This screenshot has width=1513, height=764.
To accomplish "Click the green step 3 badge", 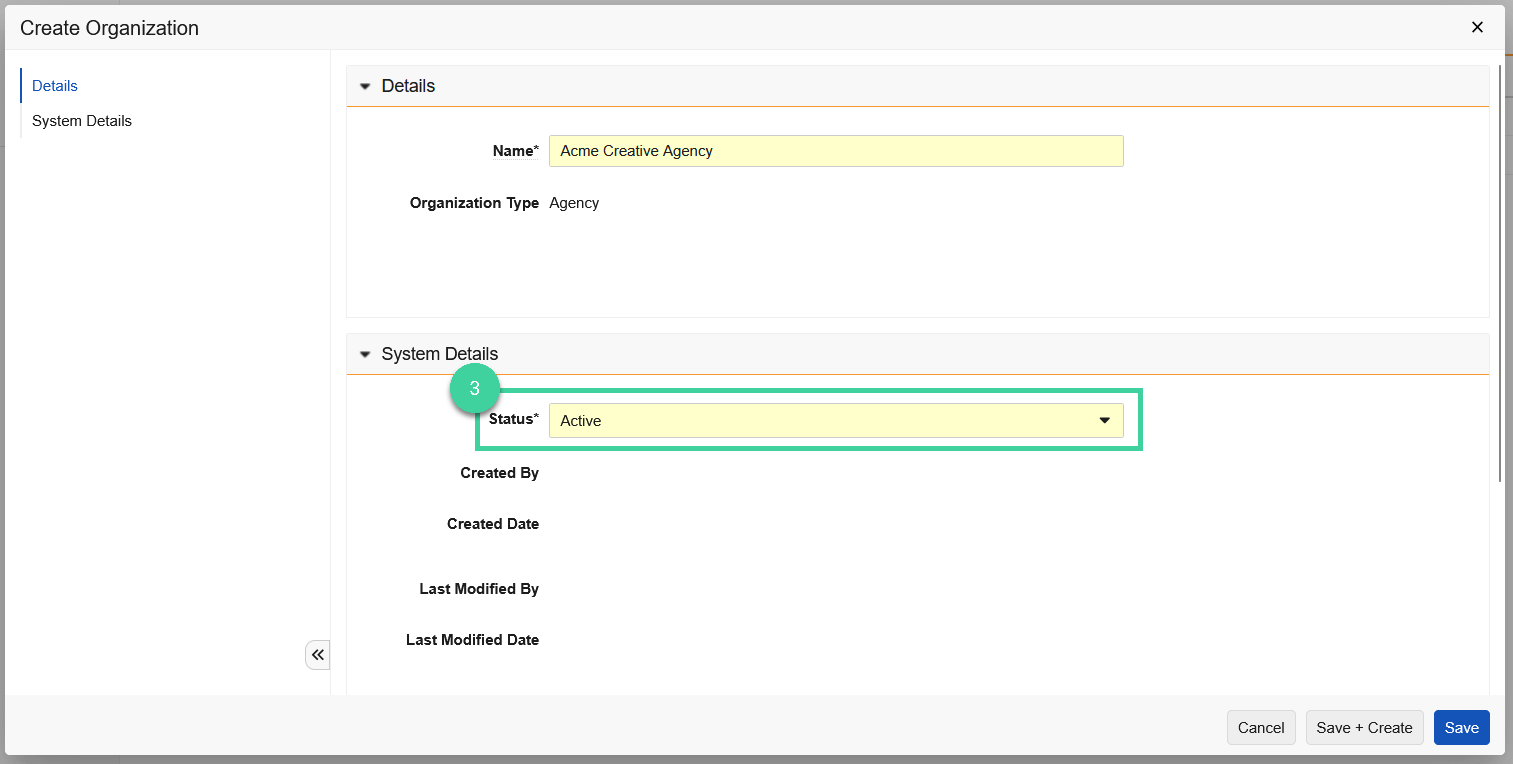I will [x=474, y=388].
